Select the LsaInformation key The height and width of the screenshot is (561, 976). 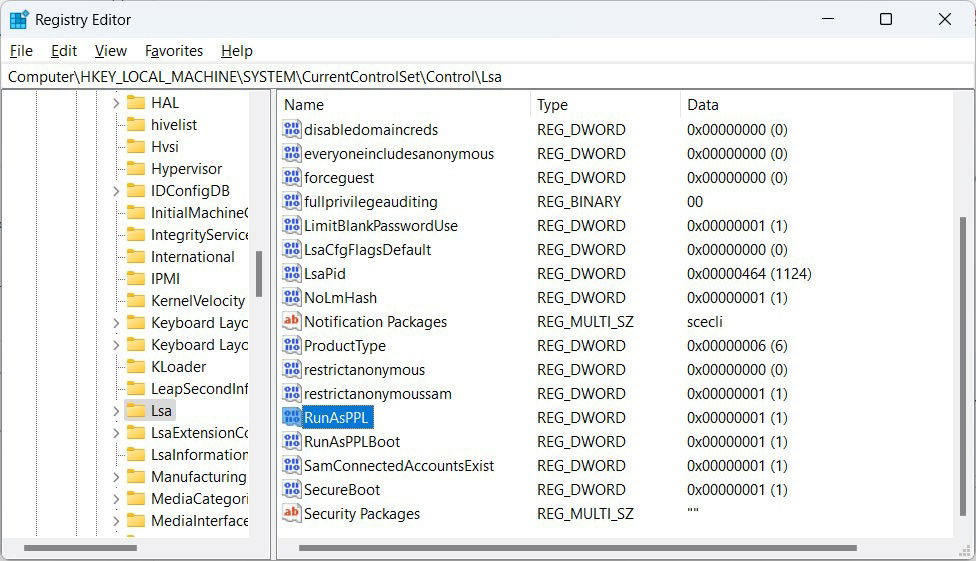[199, 455]
